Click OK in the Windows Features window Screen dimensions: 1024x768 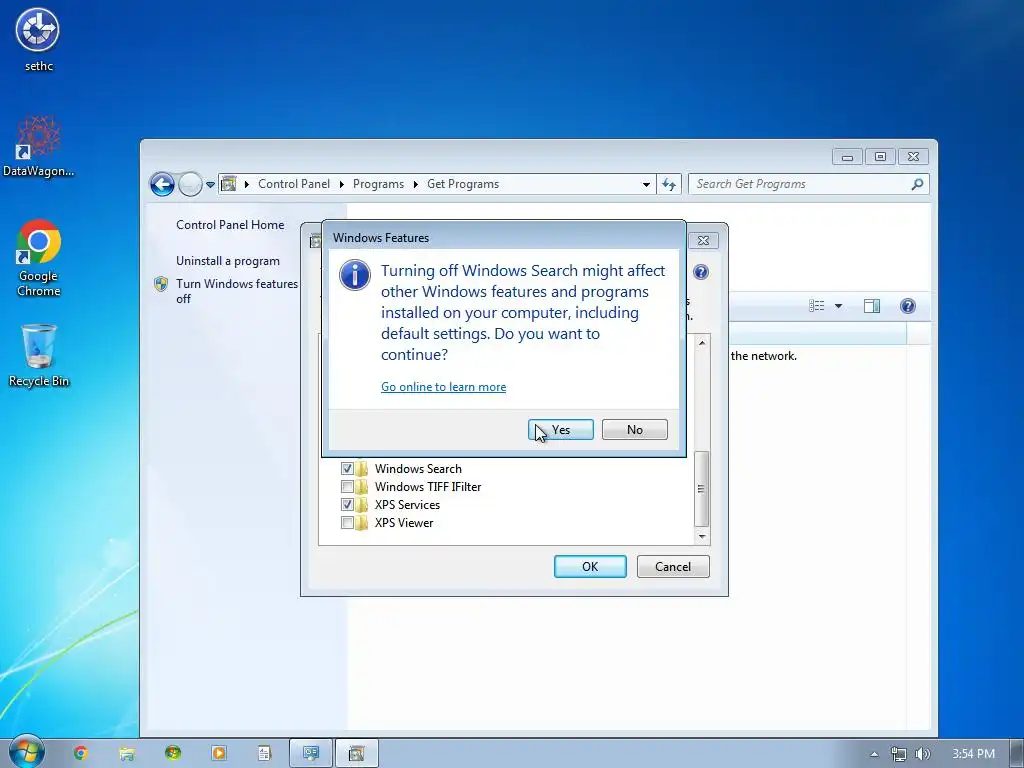590,566
